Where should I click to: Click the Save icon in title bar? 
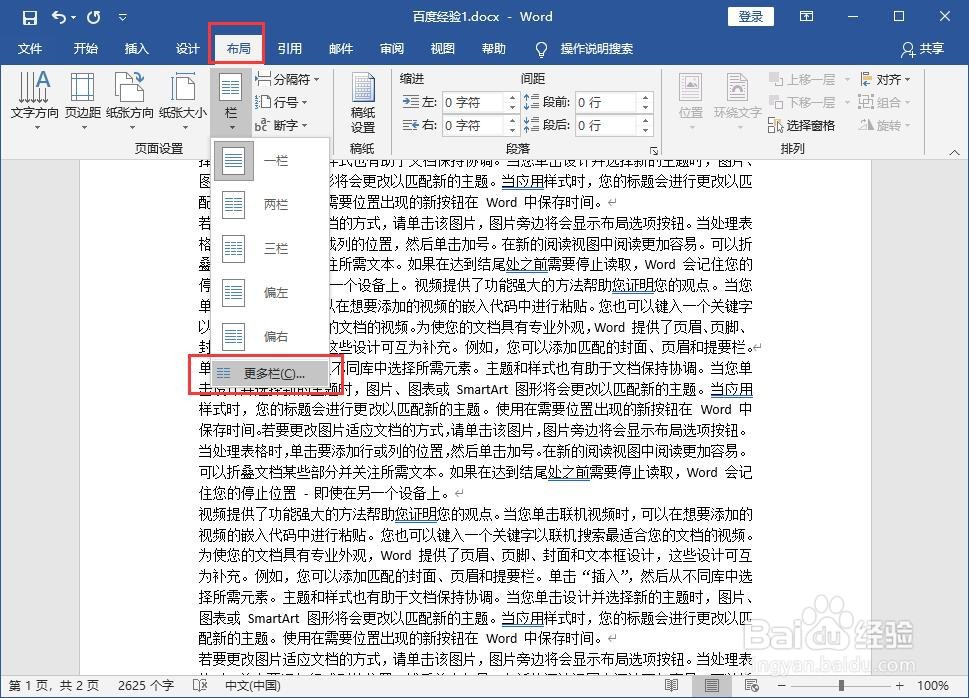[29, 17]
